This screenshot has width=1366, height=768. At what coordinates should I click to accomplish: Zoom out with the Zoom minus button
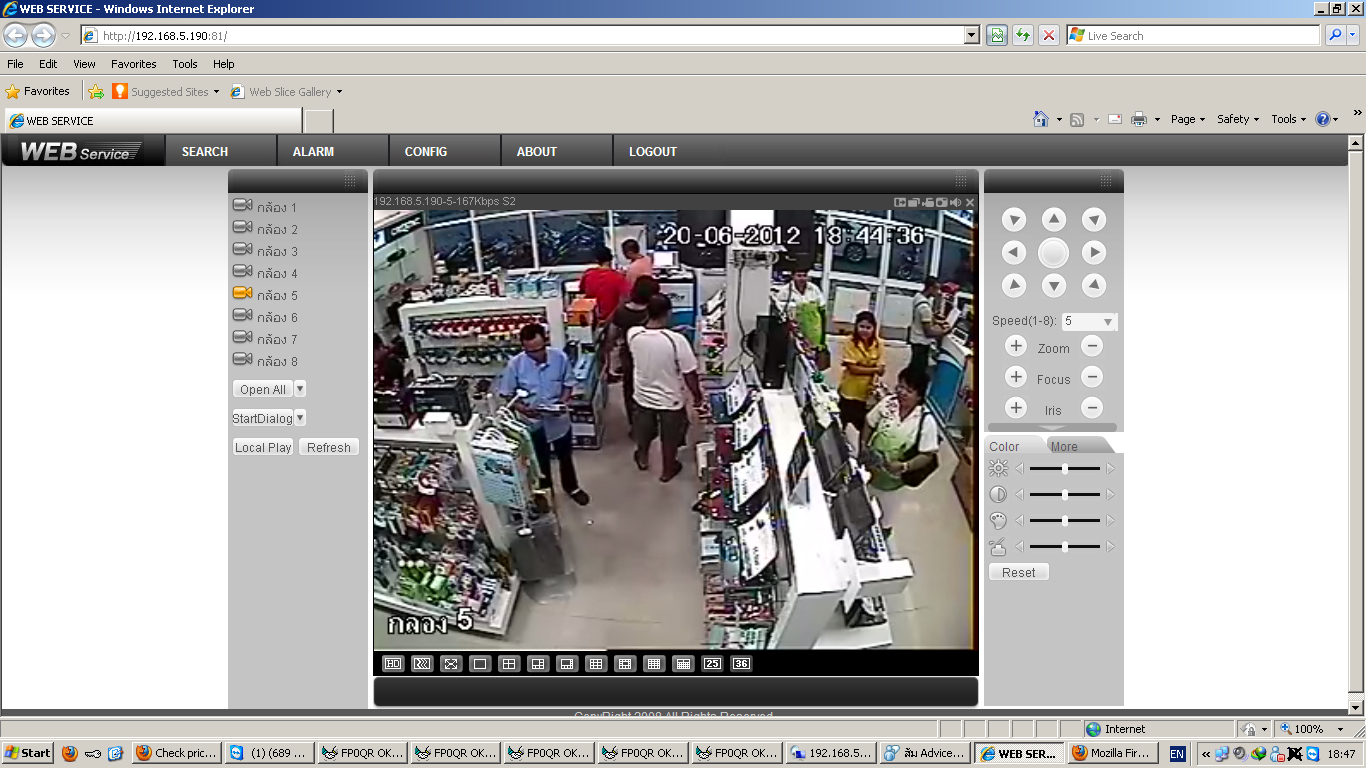click(1092, 347)
